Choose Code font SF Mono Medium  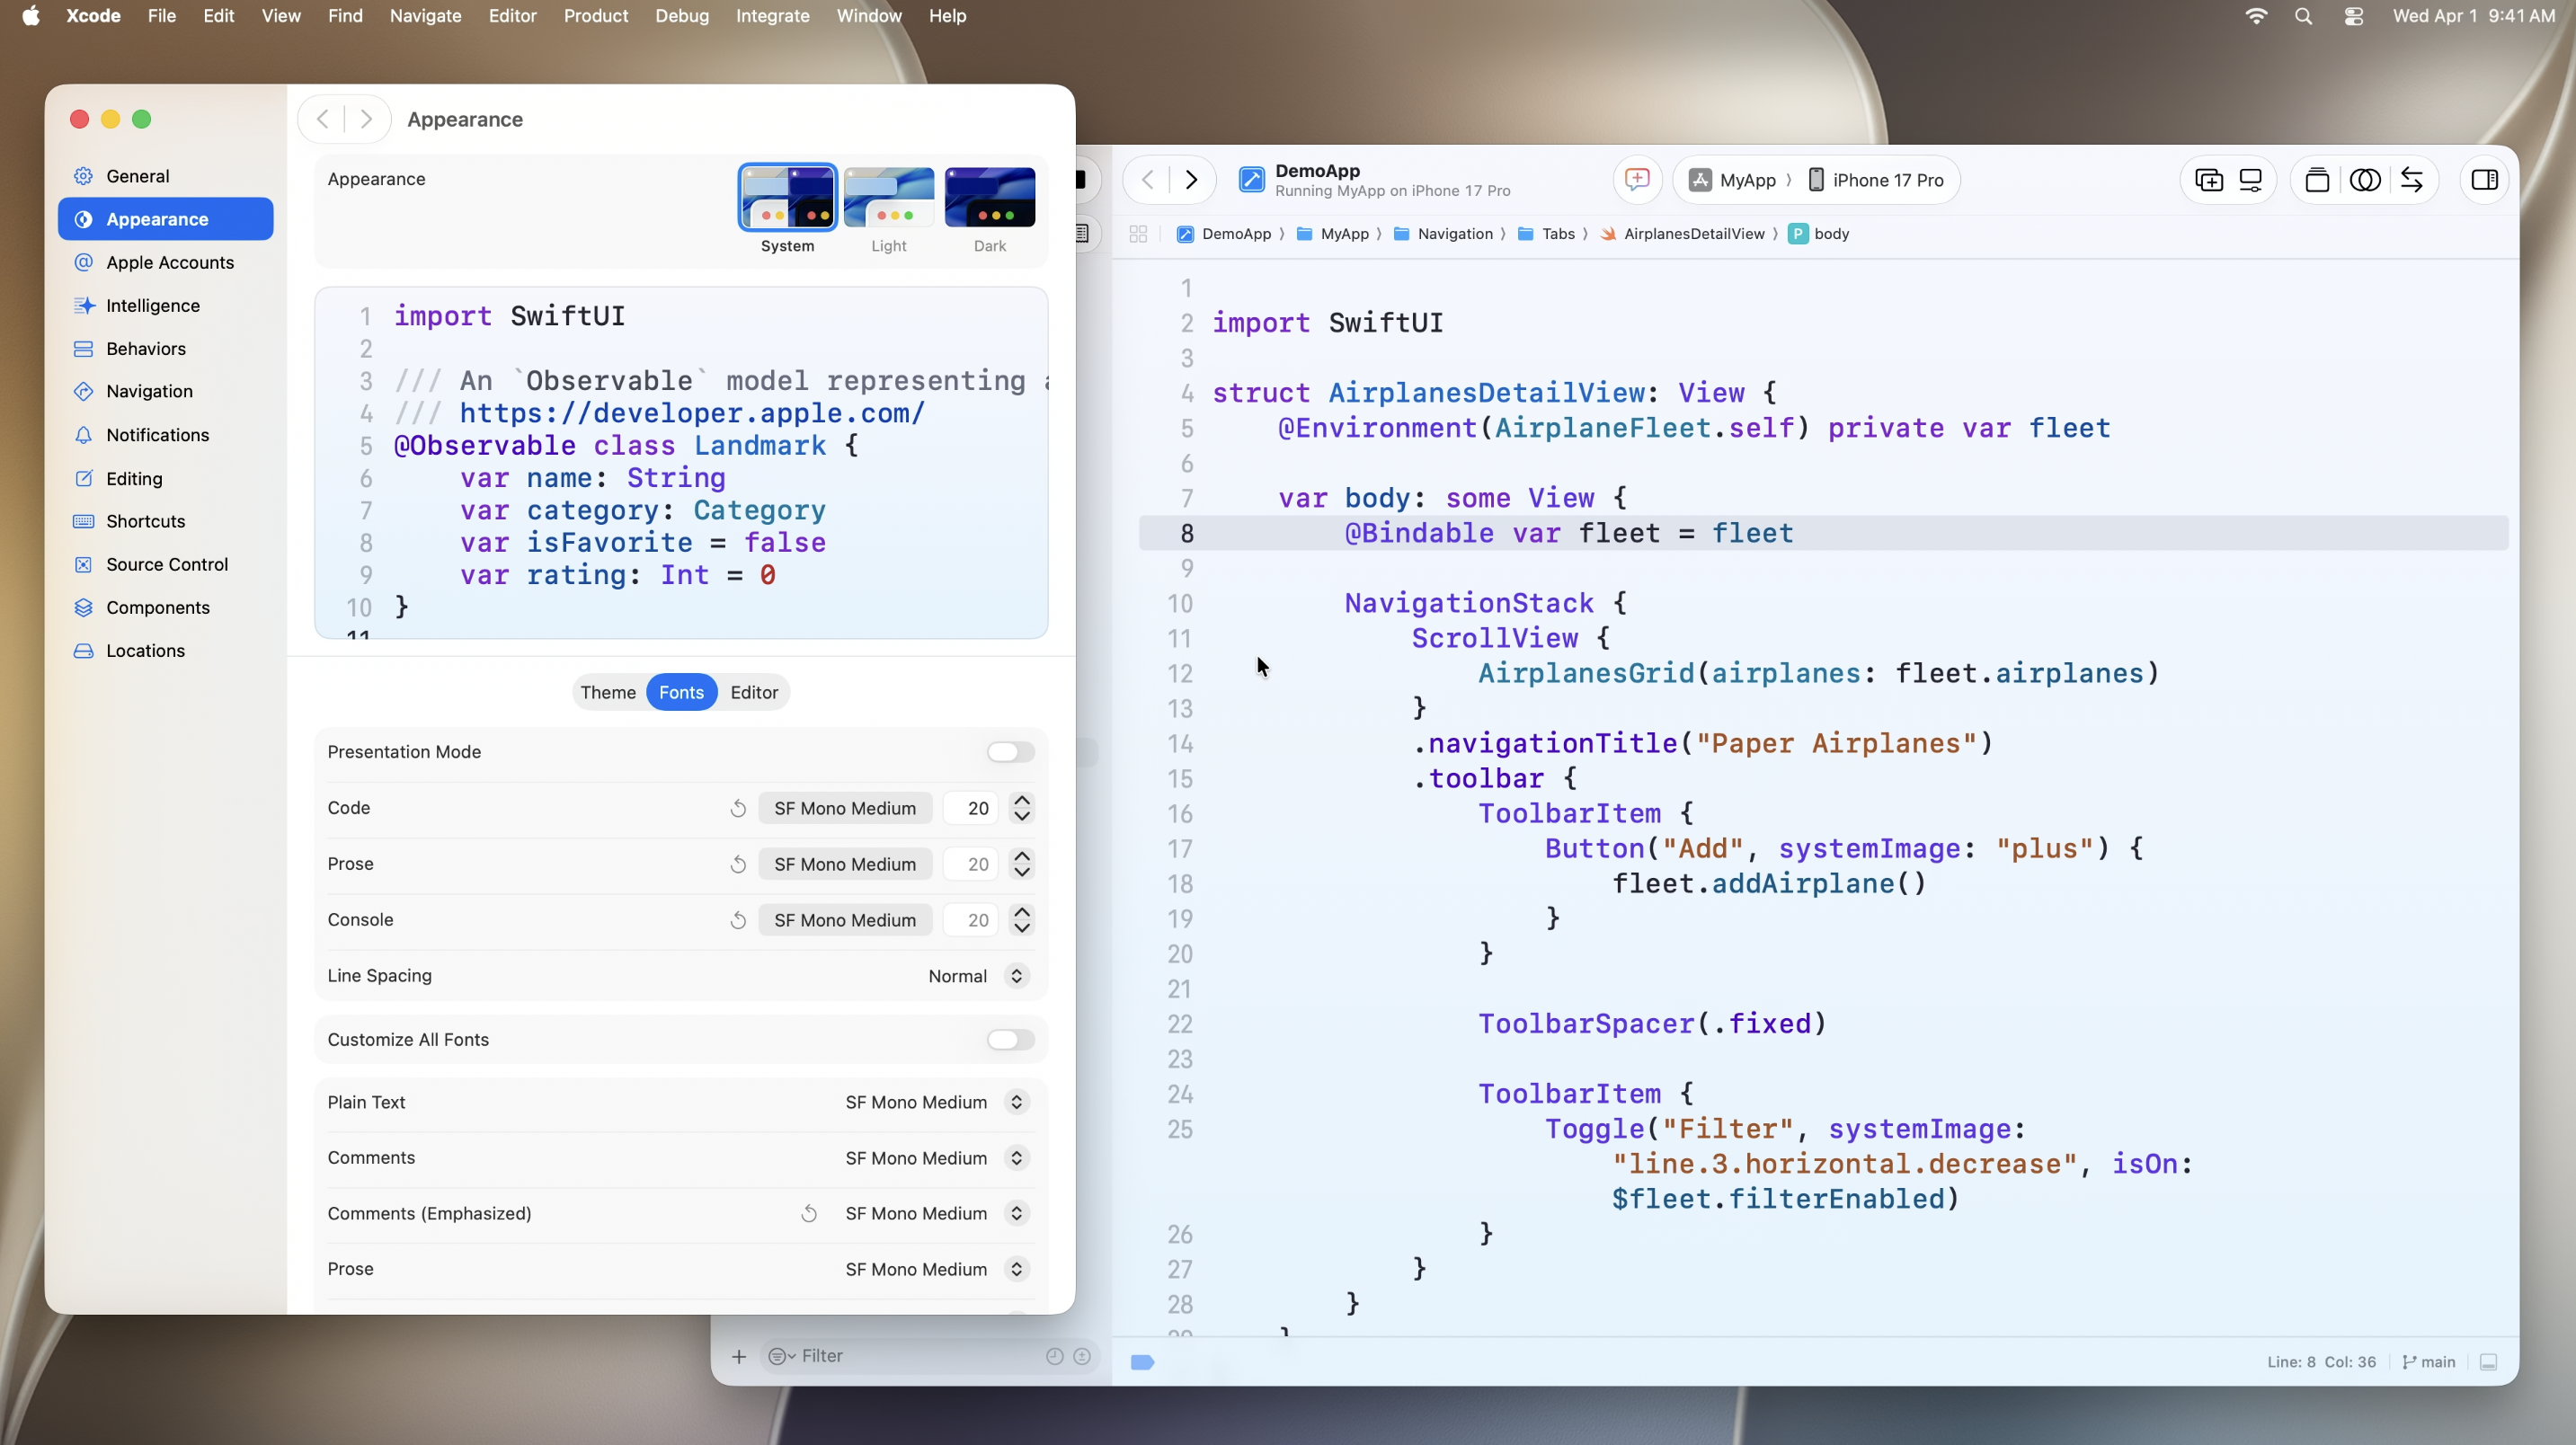pyautogui.click(x=845, y=808)
